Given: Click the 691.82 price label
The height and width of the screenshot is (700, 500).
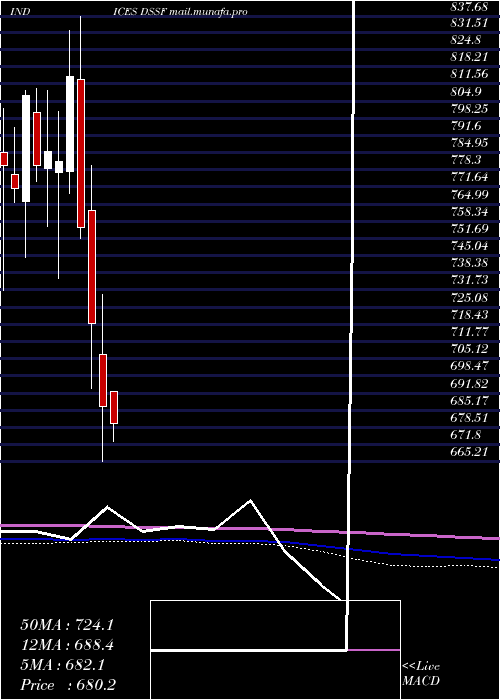Looking at the screenshot, I should coord(469,383).
